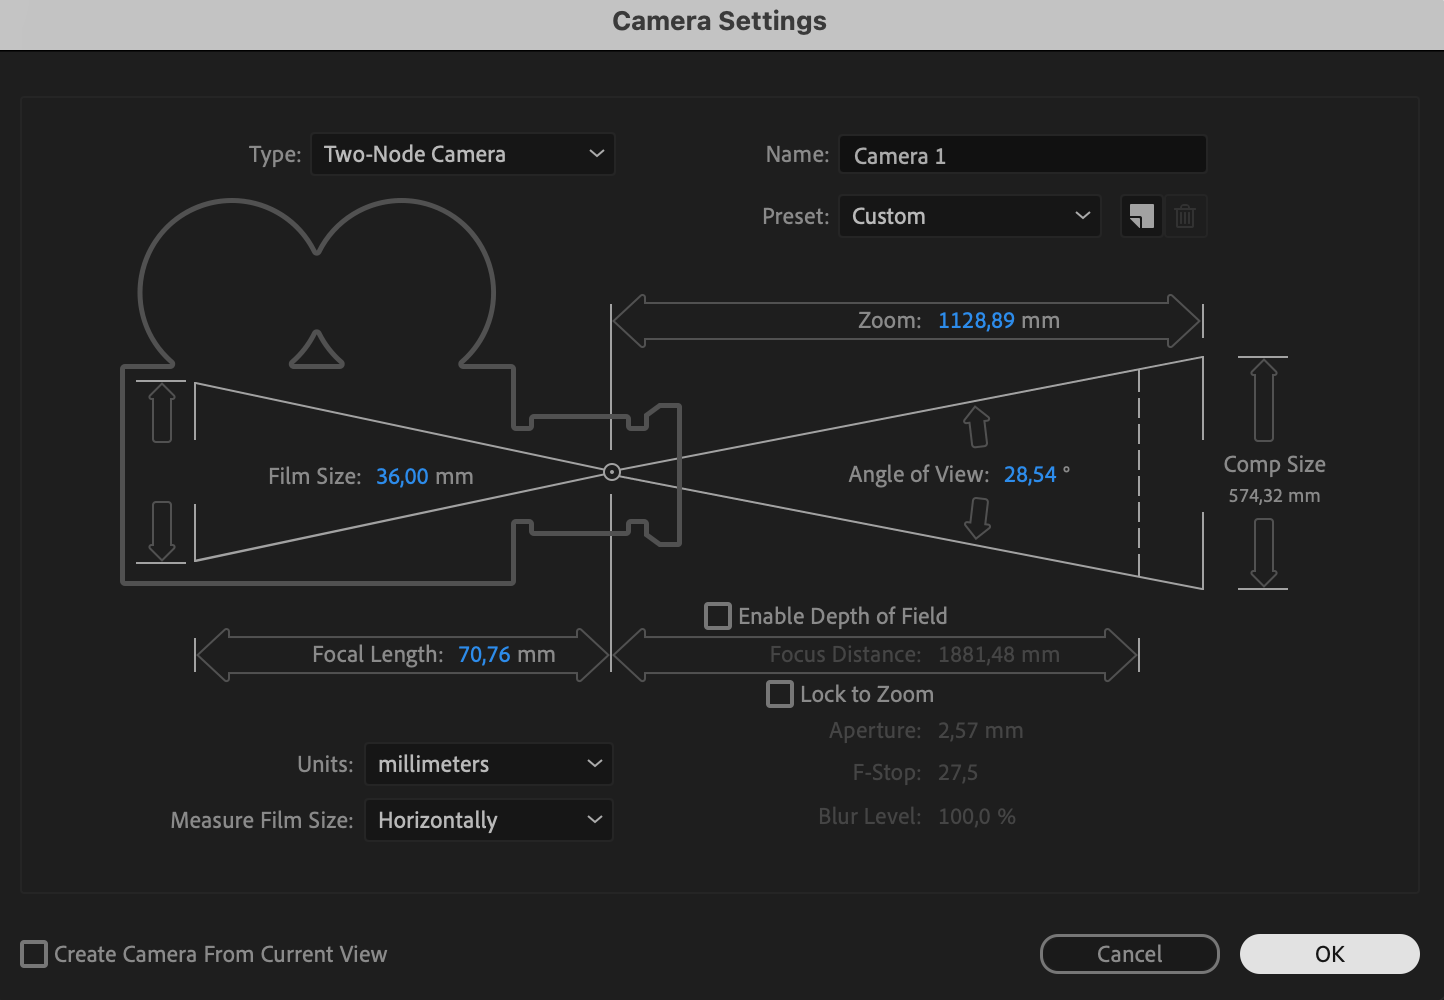Click the Zoom value 1128,89
Viewport: 1444px width, 1000px height.
click(976, 321)
